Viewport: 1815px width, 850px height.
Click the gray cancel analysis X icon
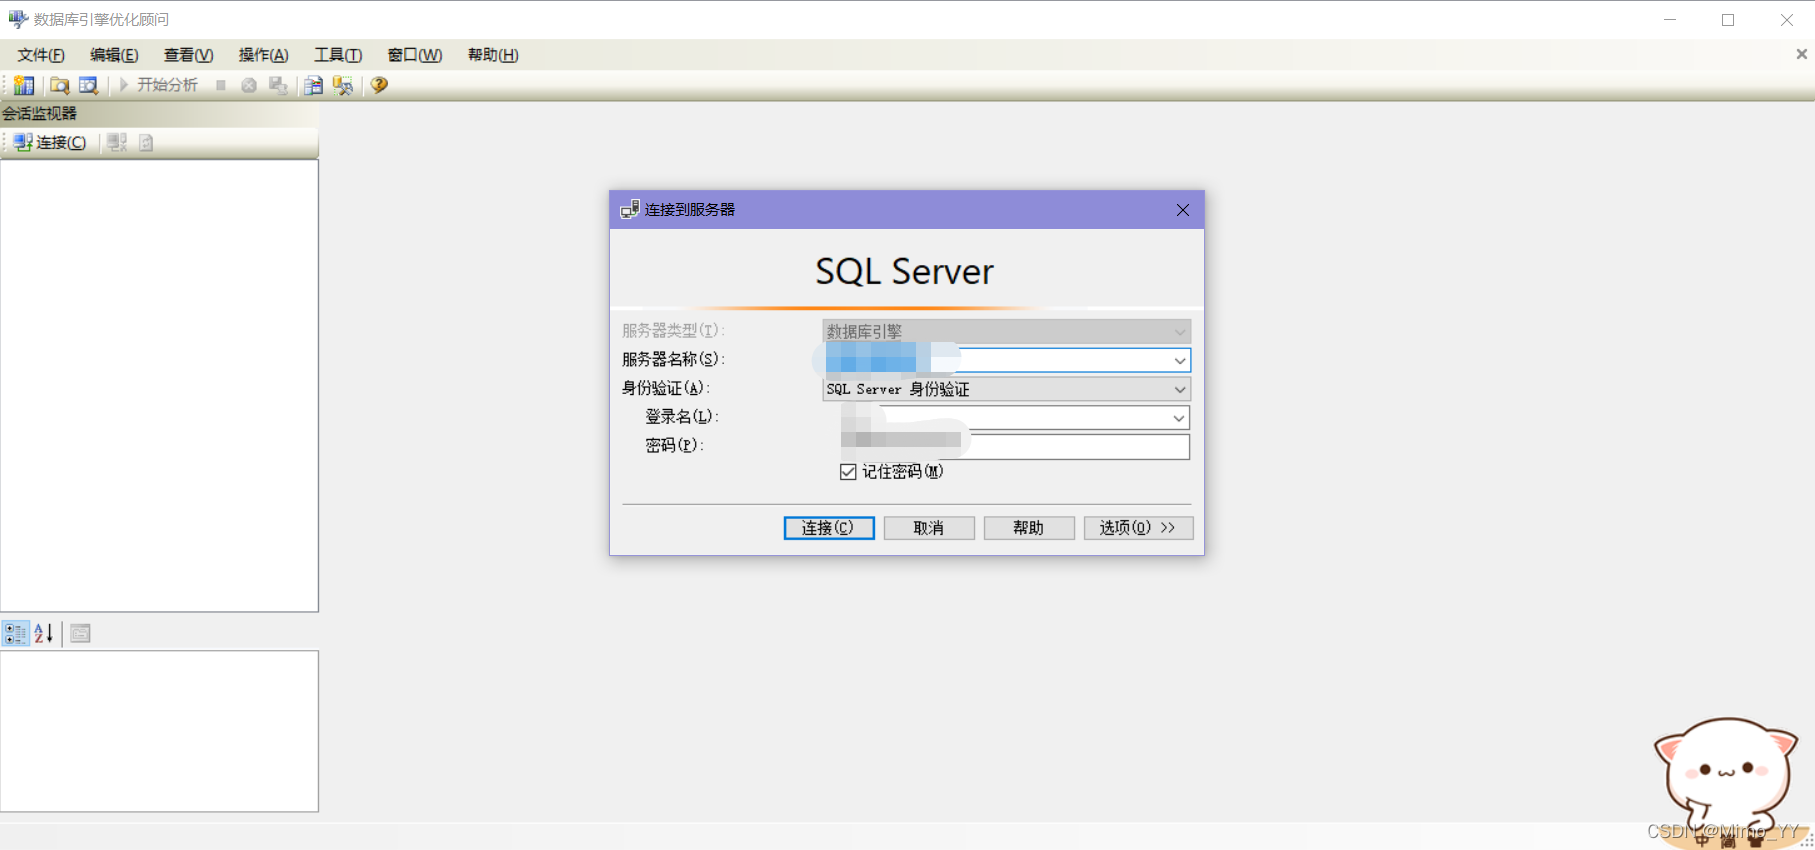(249, 85)
